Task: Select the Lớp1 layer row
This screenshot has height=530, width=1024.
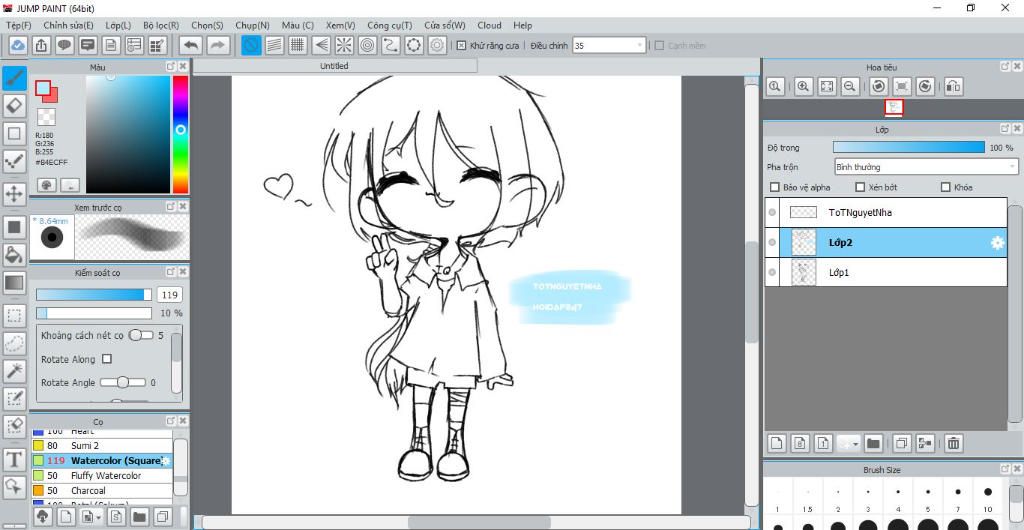Action: (x=886, y=272)
